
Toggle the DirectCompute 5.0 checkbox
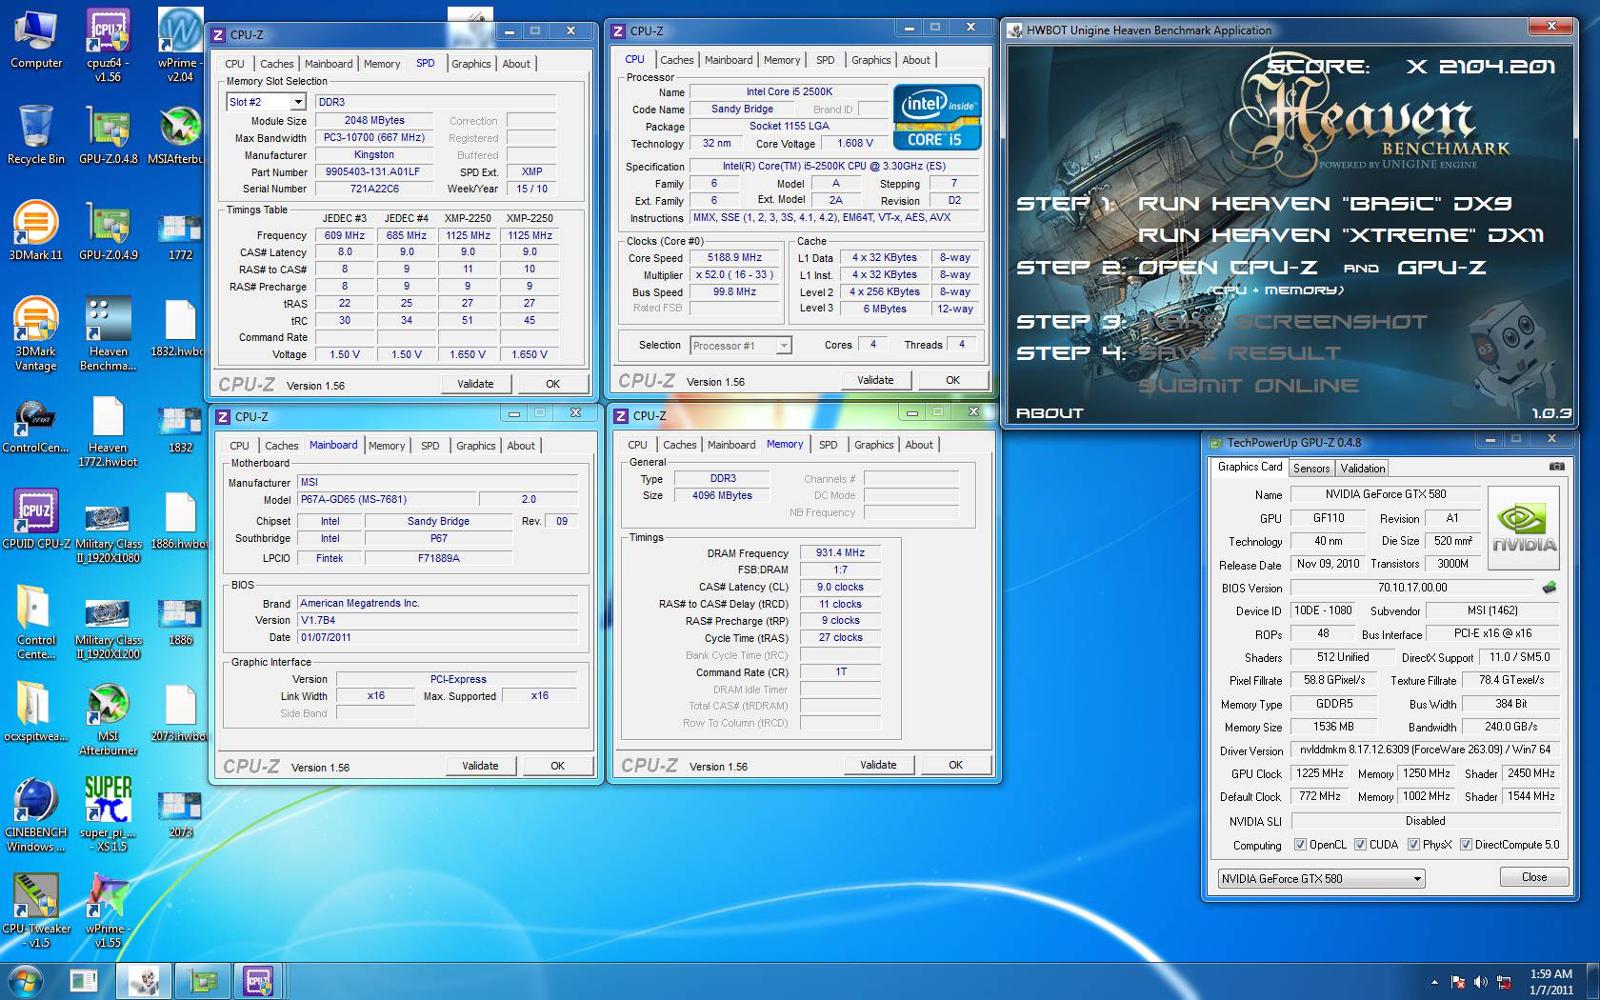[x=1465, y=845]
